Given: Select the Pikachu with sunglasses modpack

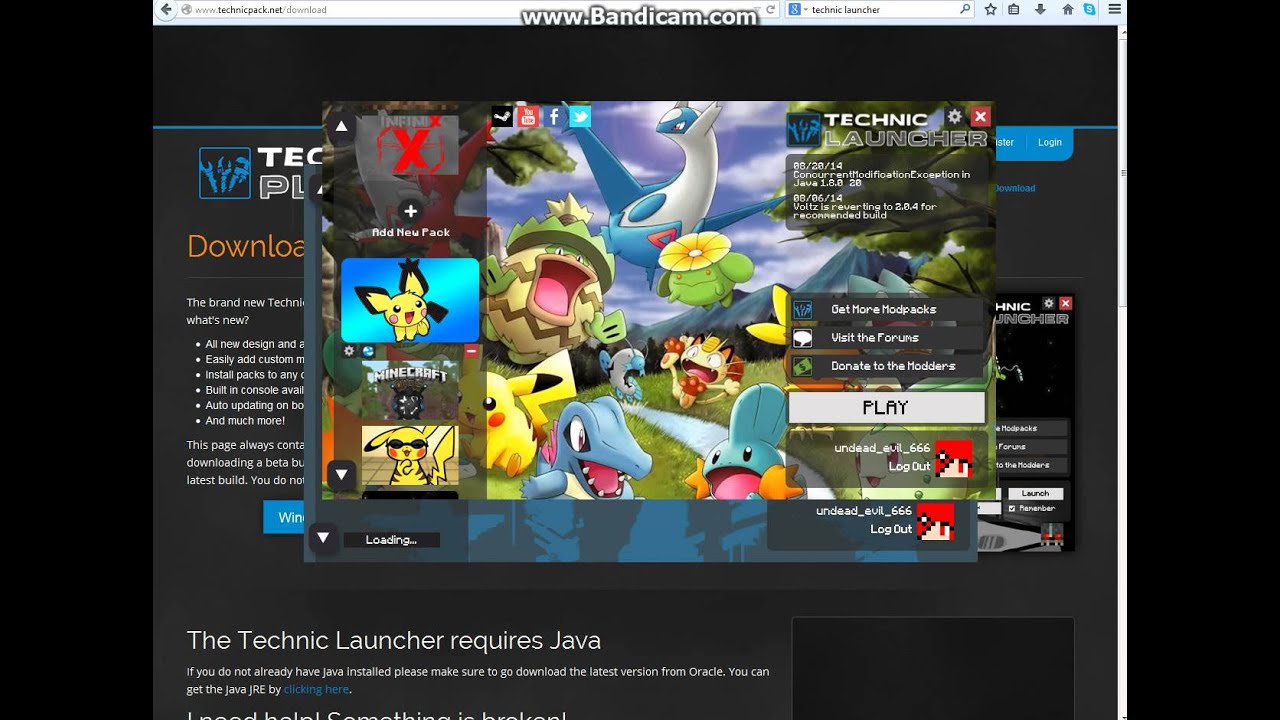Looking at the screenshot, I should point(410,456).
